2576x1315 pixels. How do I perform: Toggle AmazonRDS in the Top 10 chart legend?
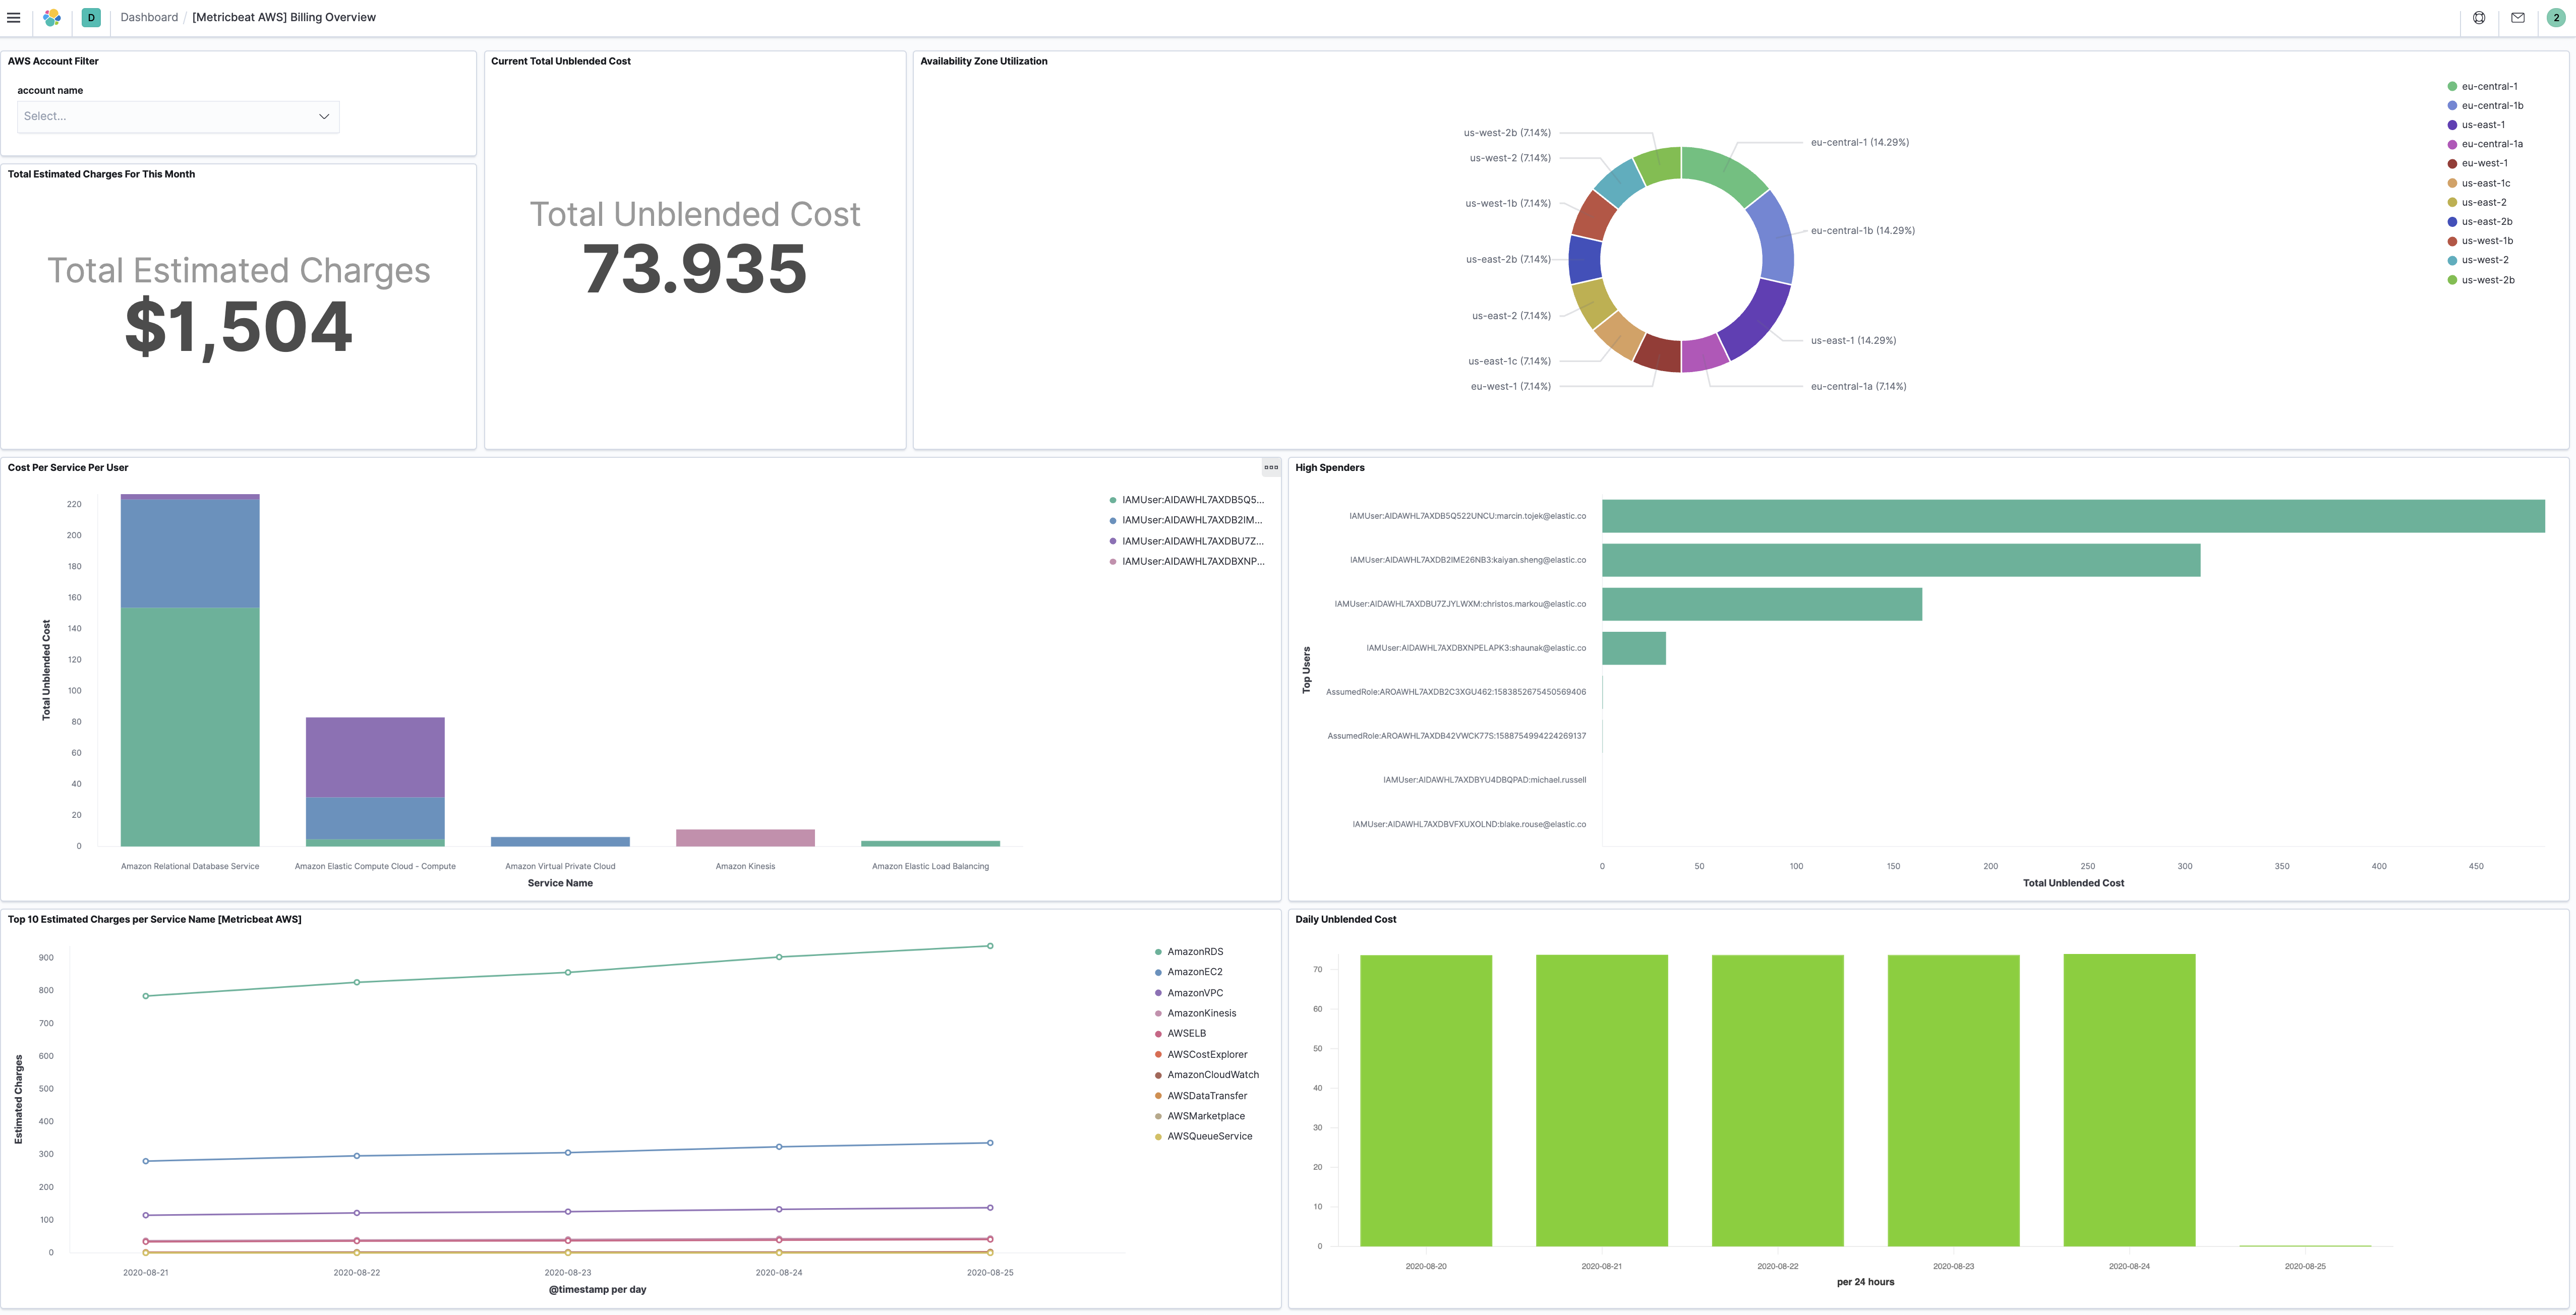coord(1195,951)
